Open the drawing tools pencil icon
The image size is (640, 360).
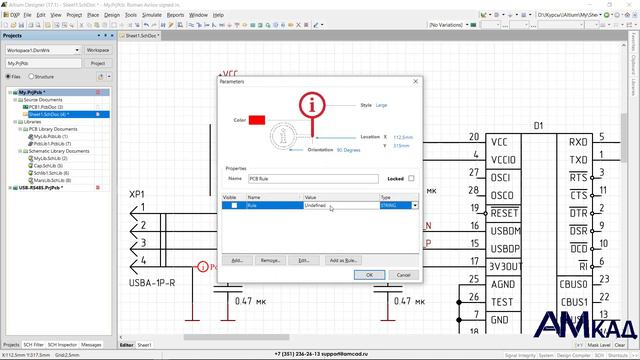pos(315,25)
